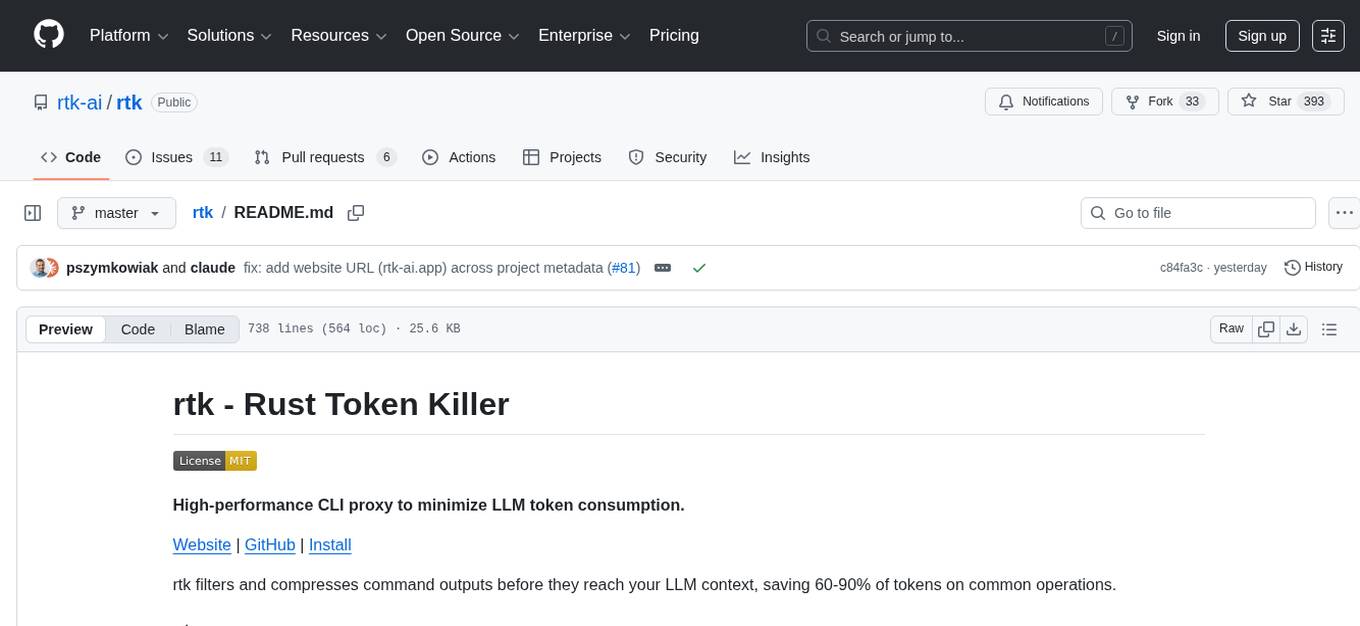Check the green commit status checkmark
This screenshot has width=1360, height=626.
tap(699, 268)
